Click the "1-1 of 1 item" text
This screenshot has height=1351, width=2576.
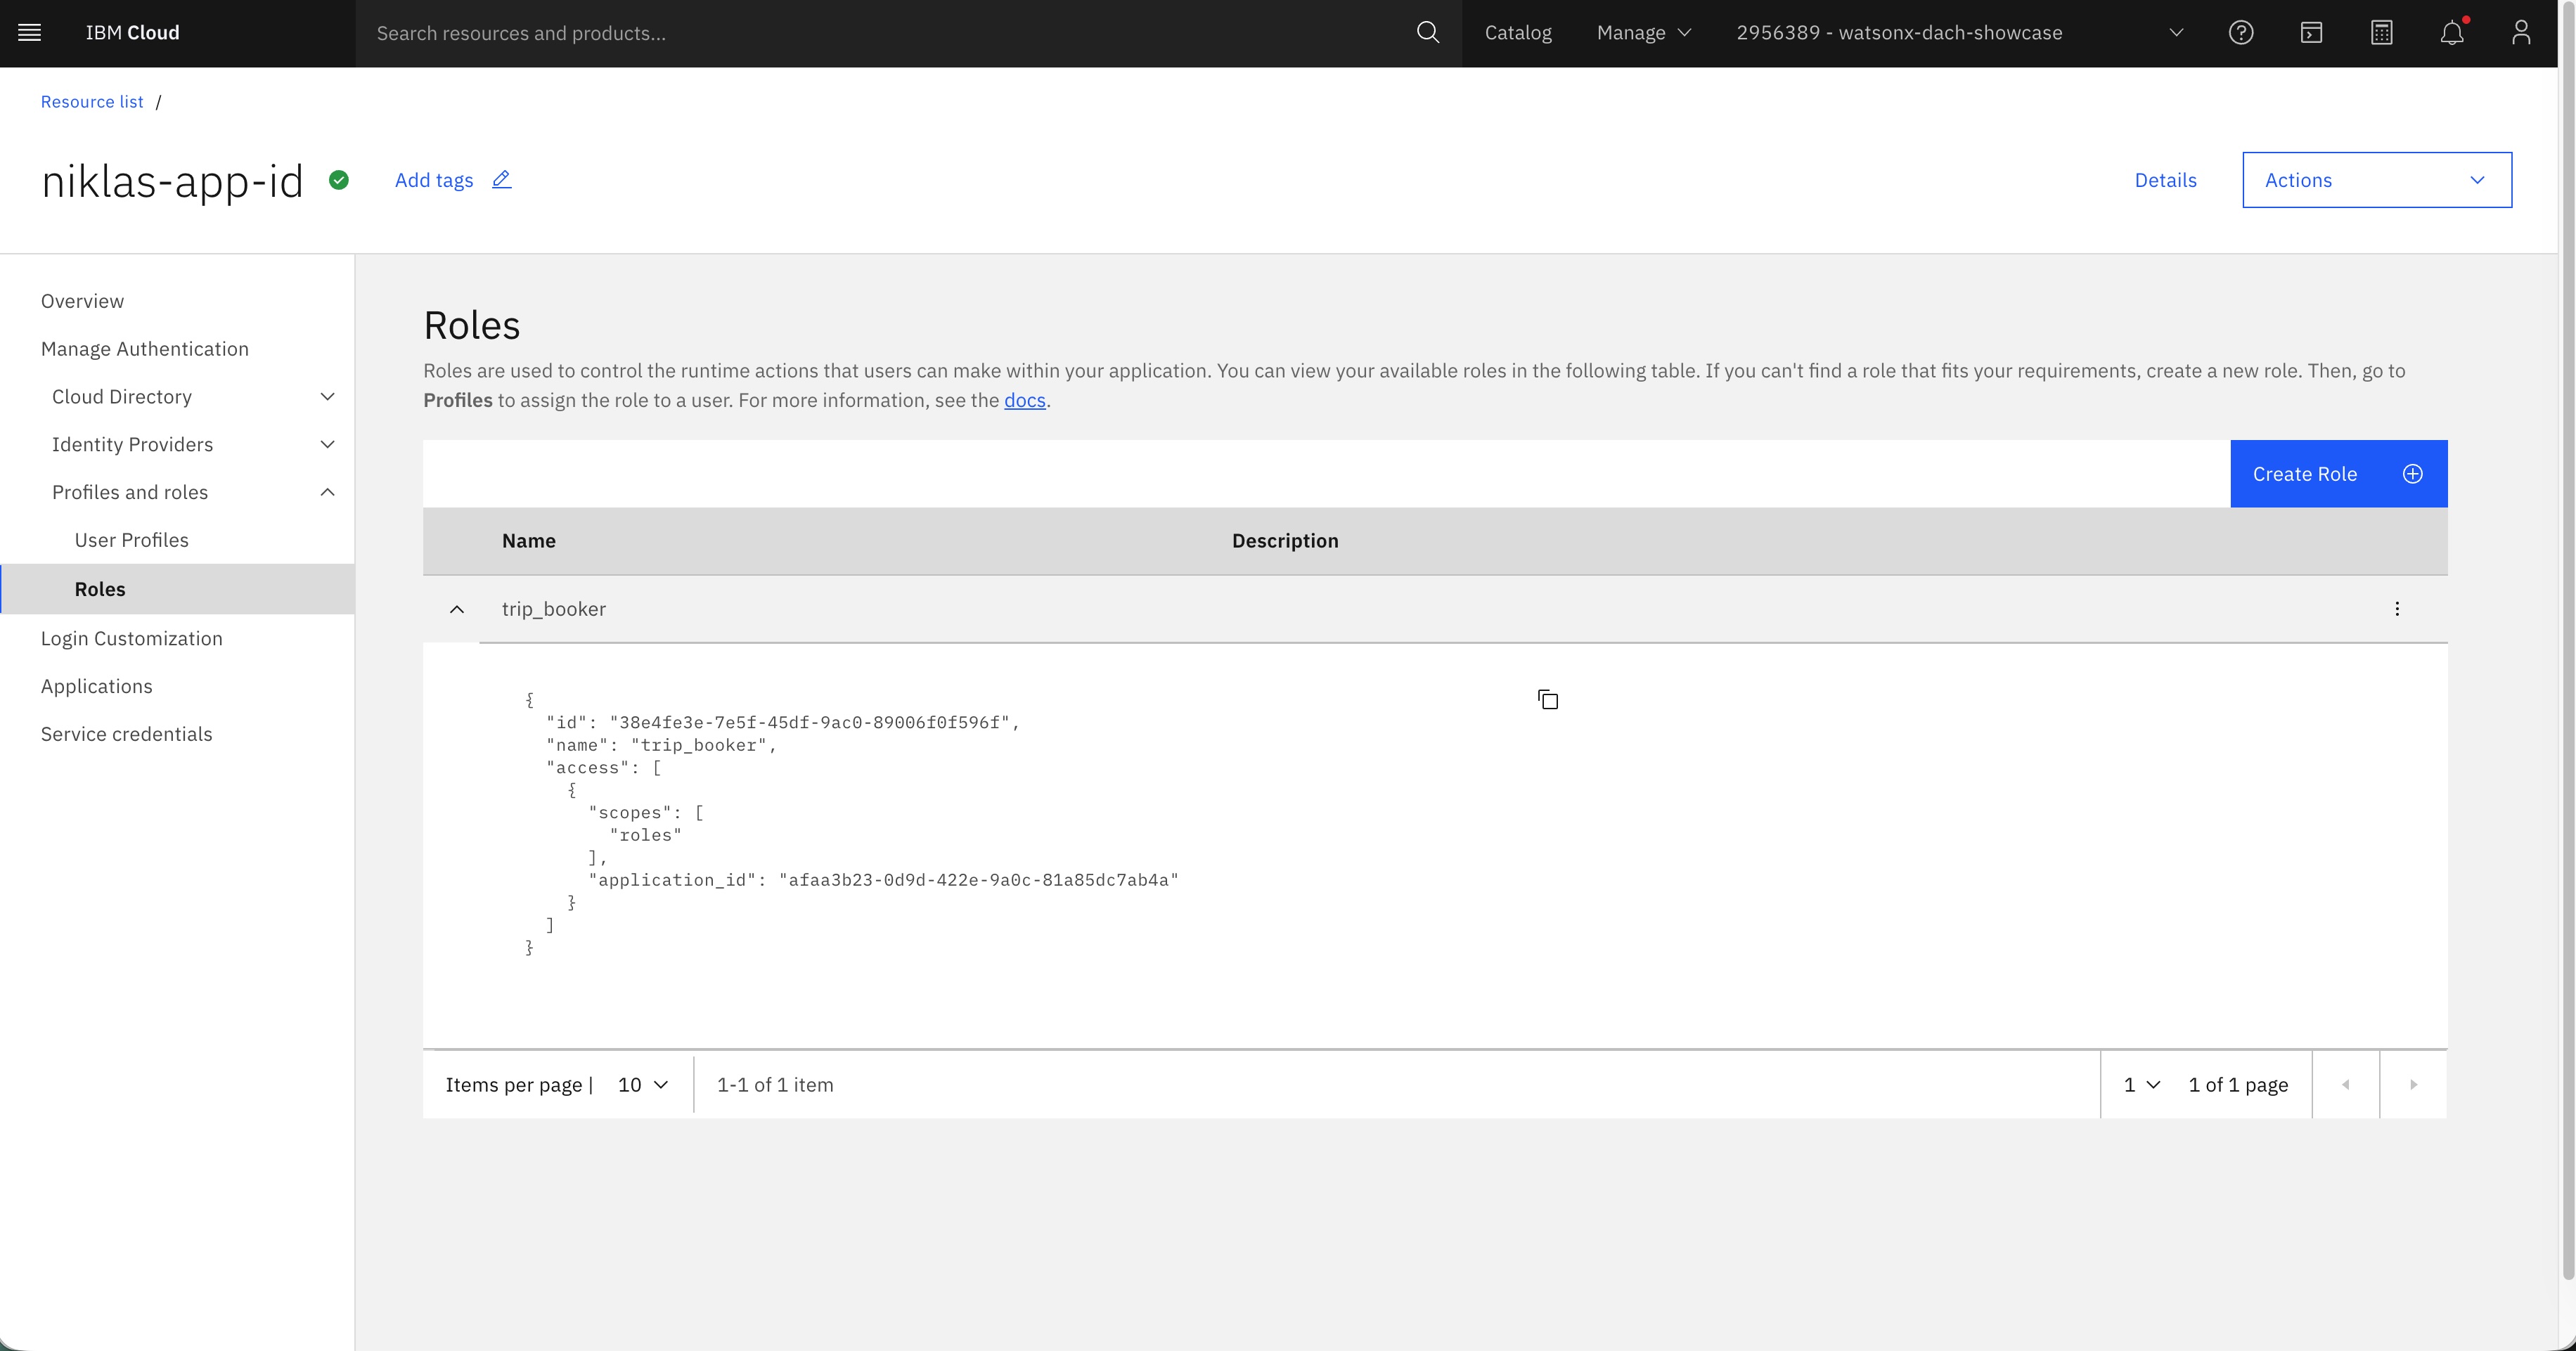click(775, 1085)
